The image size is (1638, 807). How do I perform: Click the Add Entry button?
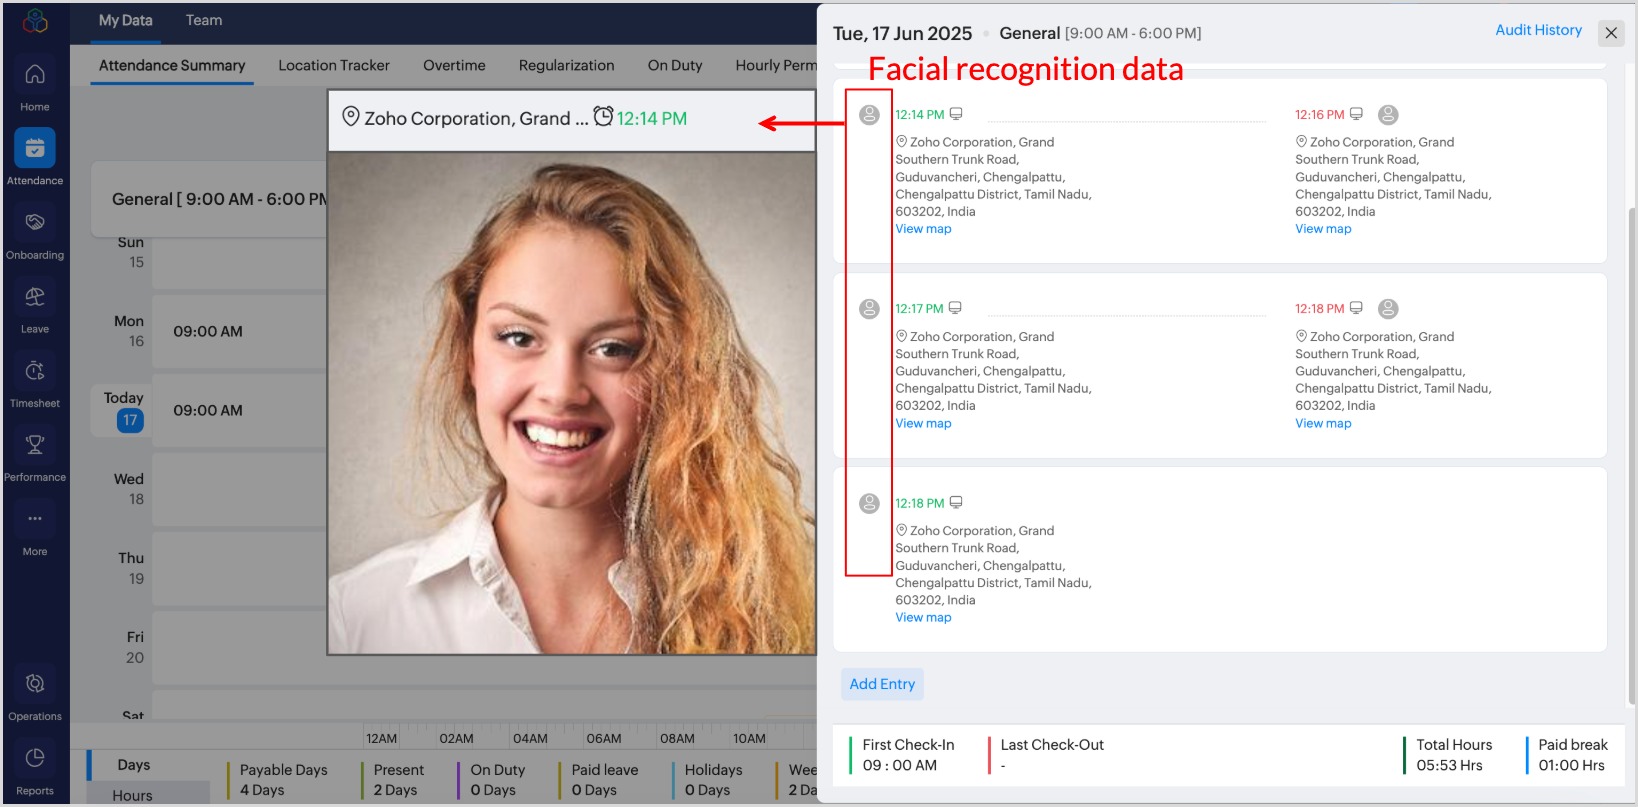point(882,684)
